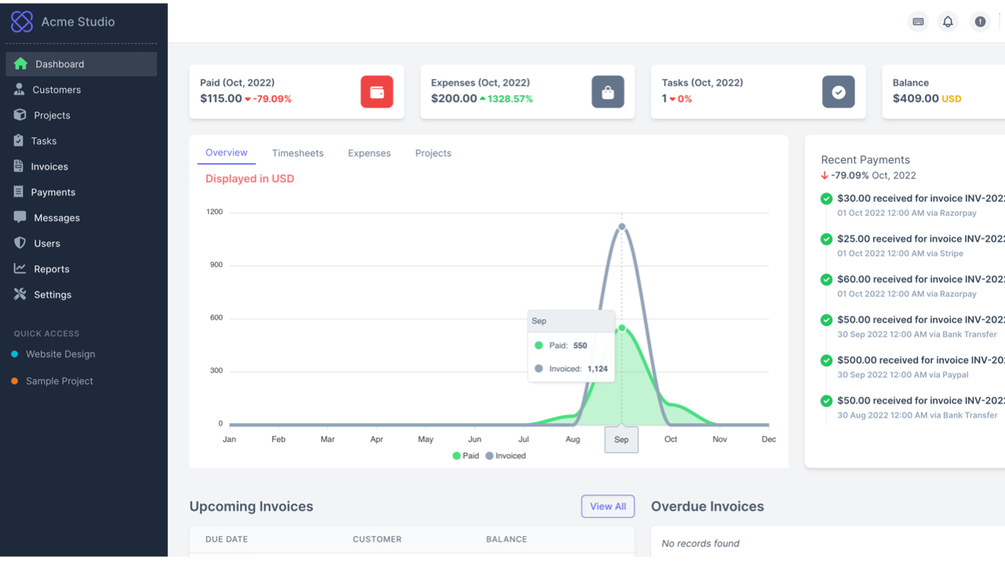Switch to the Expenses tab

tap(369, 153)
